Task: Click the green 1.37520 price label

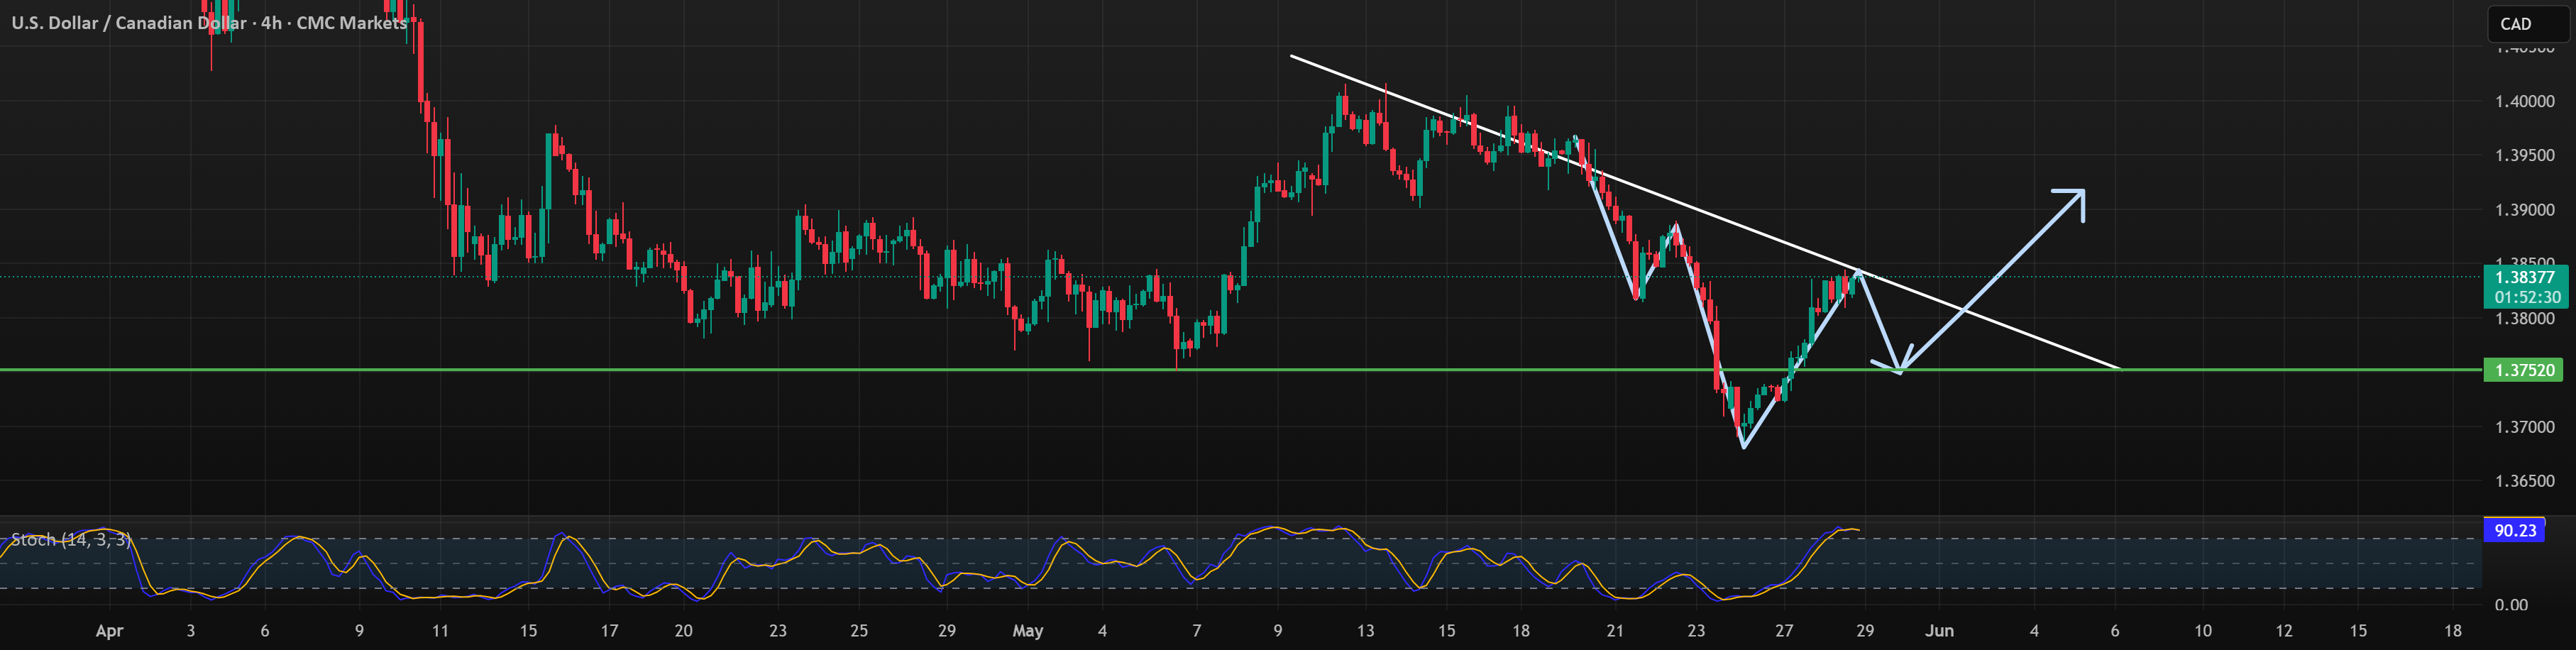Action: pyautogui.click(x=2523, y=370)
